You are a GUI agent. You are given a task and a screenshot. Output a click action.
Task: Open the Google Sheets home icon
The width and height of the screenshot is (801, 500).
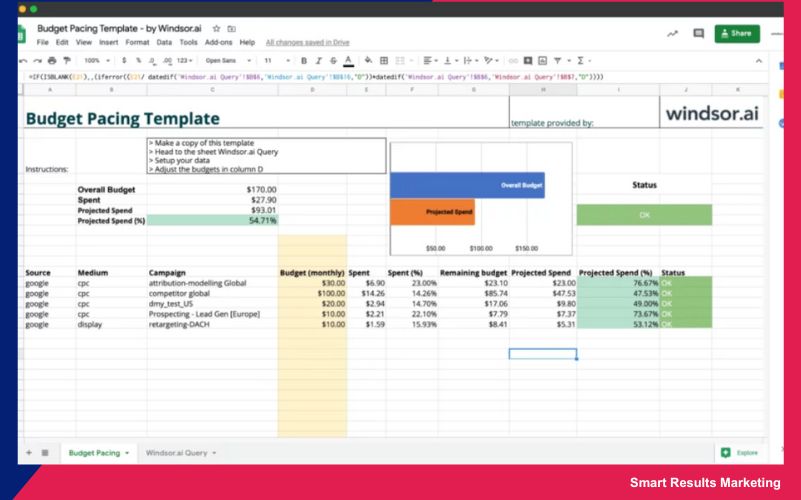click(21, 35)
